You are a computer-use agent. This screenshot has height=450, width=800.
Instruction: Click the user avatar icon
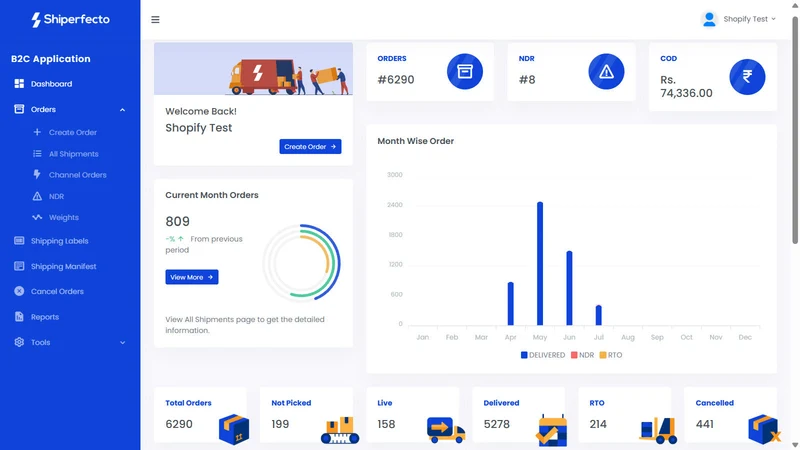tap(709, 19)
